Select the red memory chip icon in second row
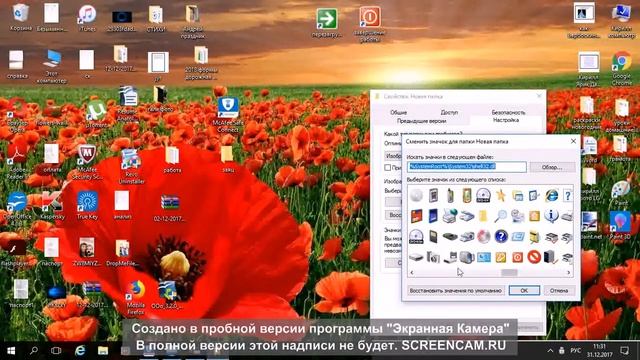Viewport: 640px width, 360px height. pos(416,216)
